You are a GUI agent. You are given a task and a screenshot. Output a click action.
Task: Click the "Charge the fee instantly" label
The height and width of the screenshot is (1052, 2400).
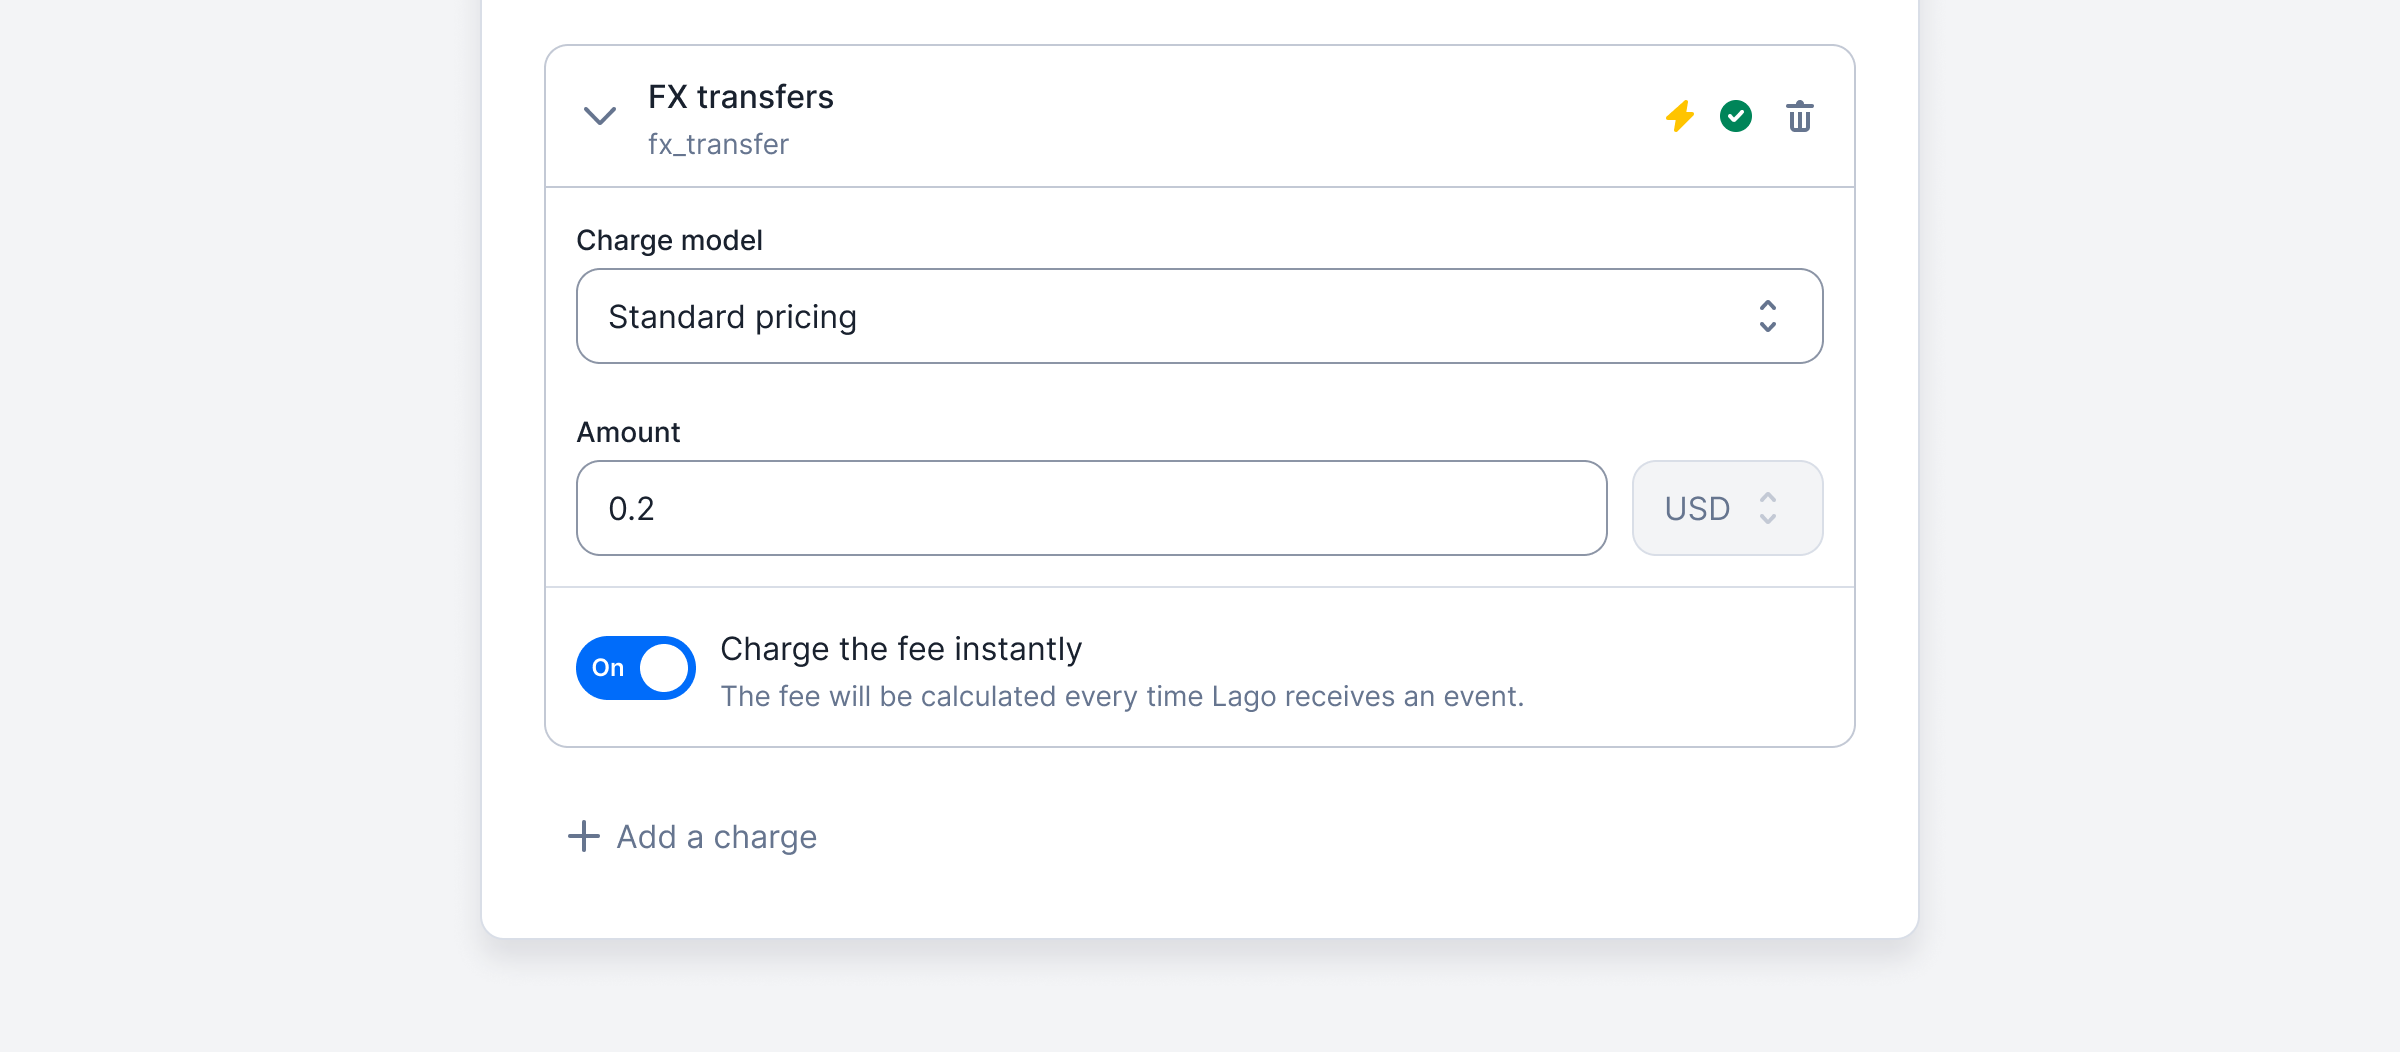point(901,649)
